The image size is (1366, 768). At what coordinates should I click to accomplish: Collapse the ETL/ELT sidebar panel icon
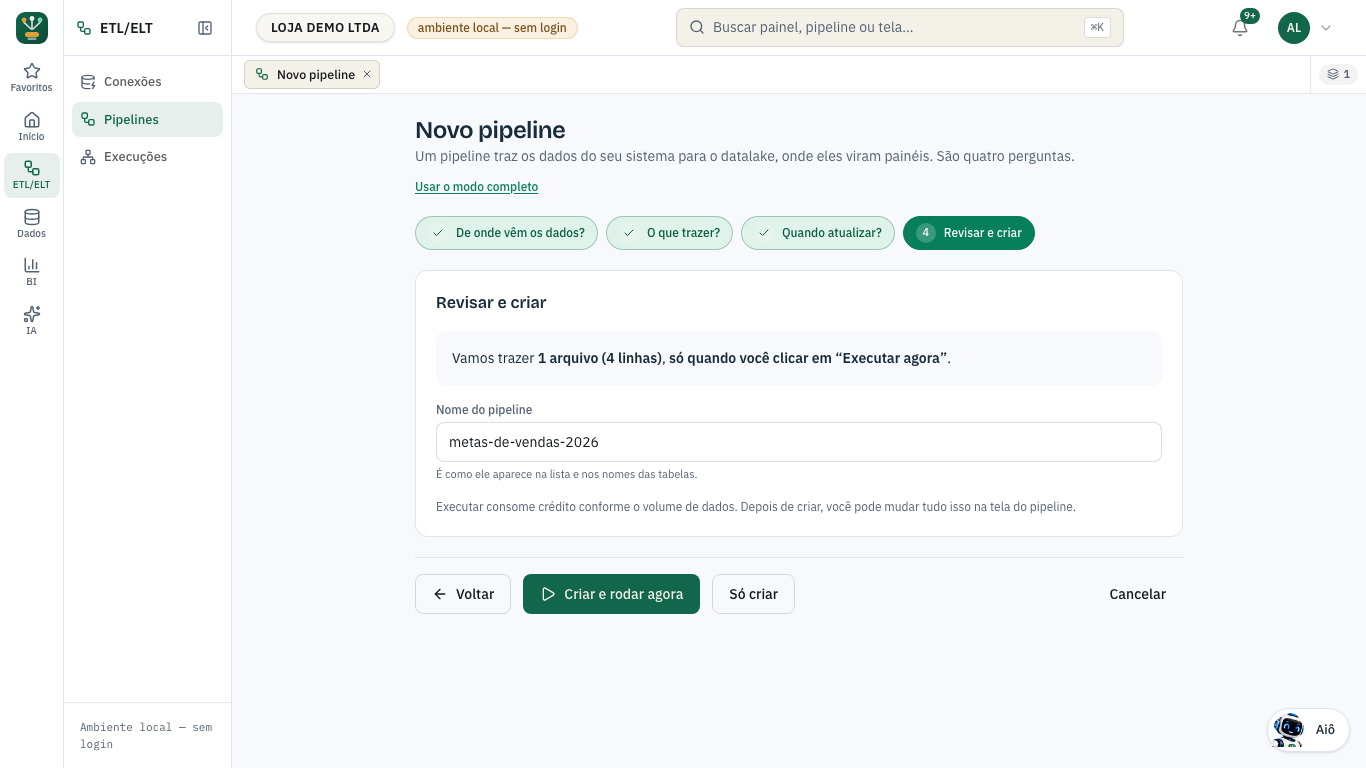point(205,28)
